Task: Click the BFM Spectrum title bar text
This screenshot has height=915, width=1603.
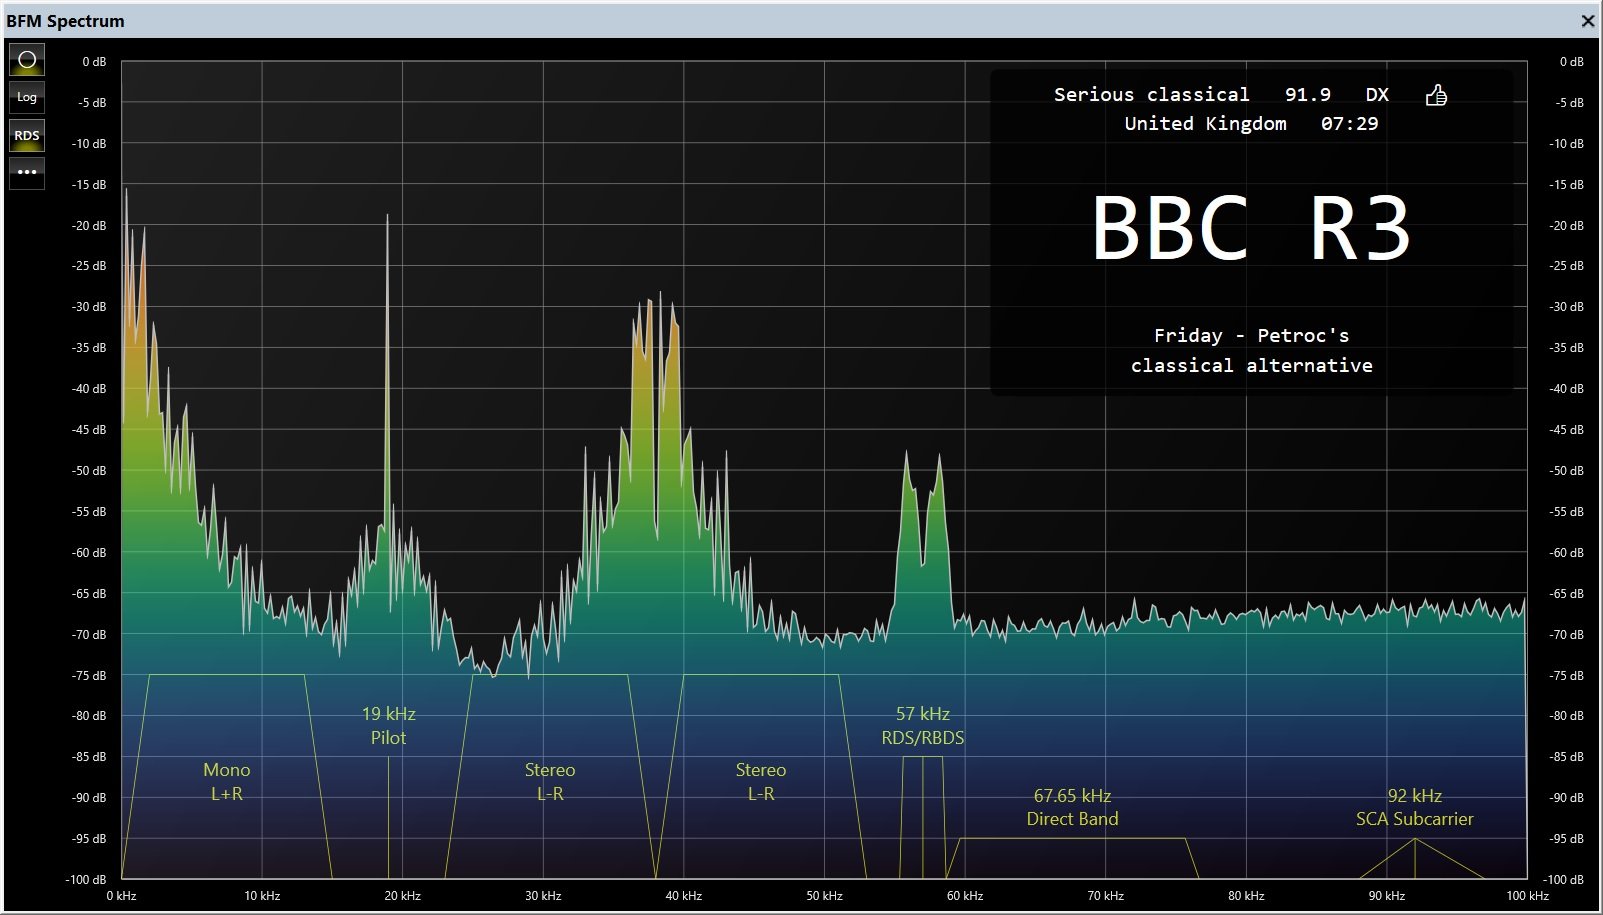Action: click(66, 21)
